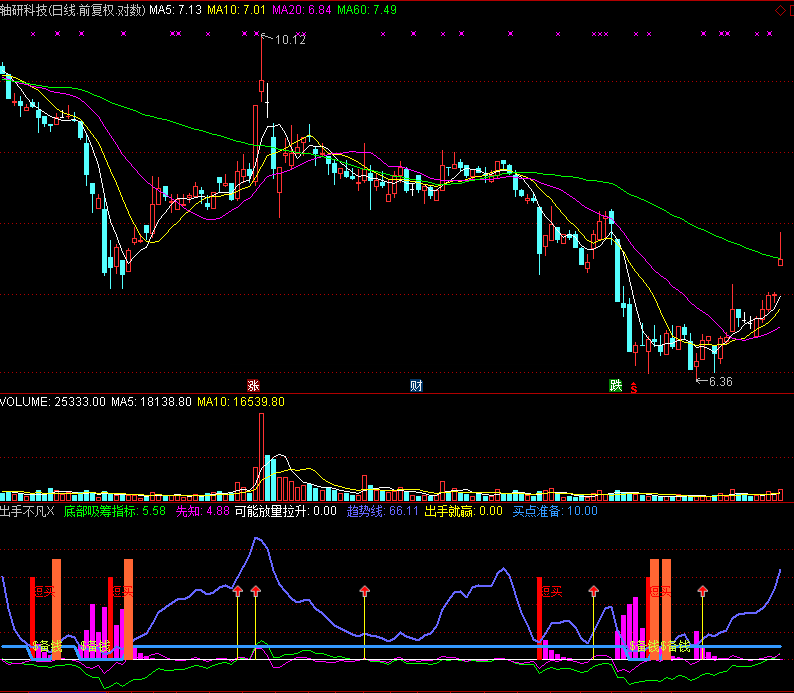Click the MA20: 6.84 legend
The height and width of the screenshot is (693, 794).
(x=302, y=10)
